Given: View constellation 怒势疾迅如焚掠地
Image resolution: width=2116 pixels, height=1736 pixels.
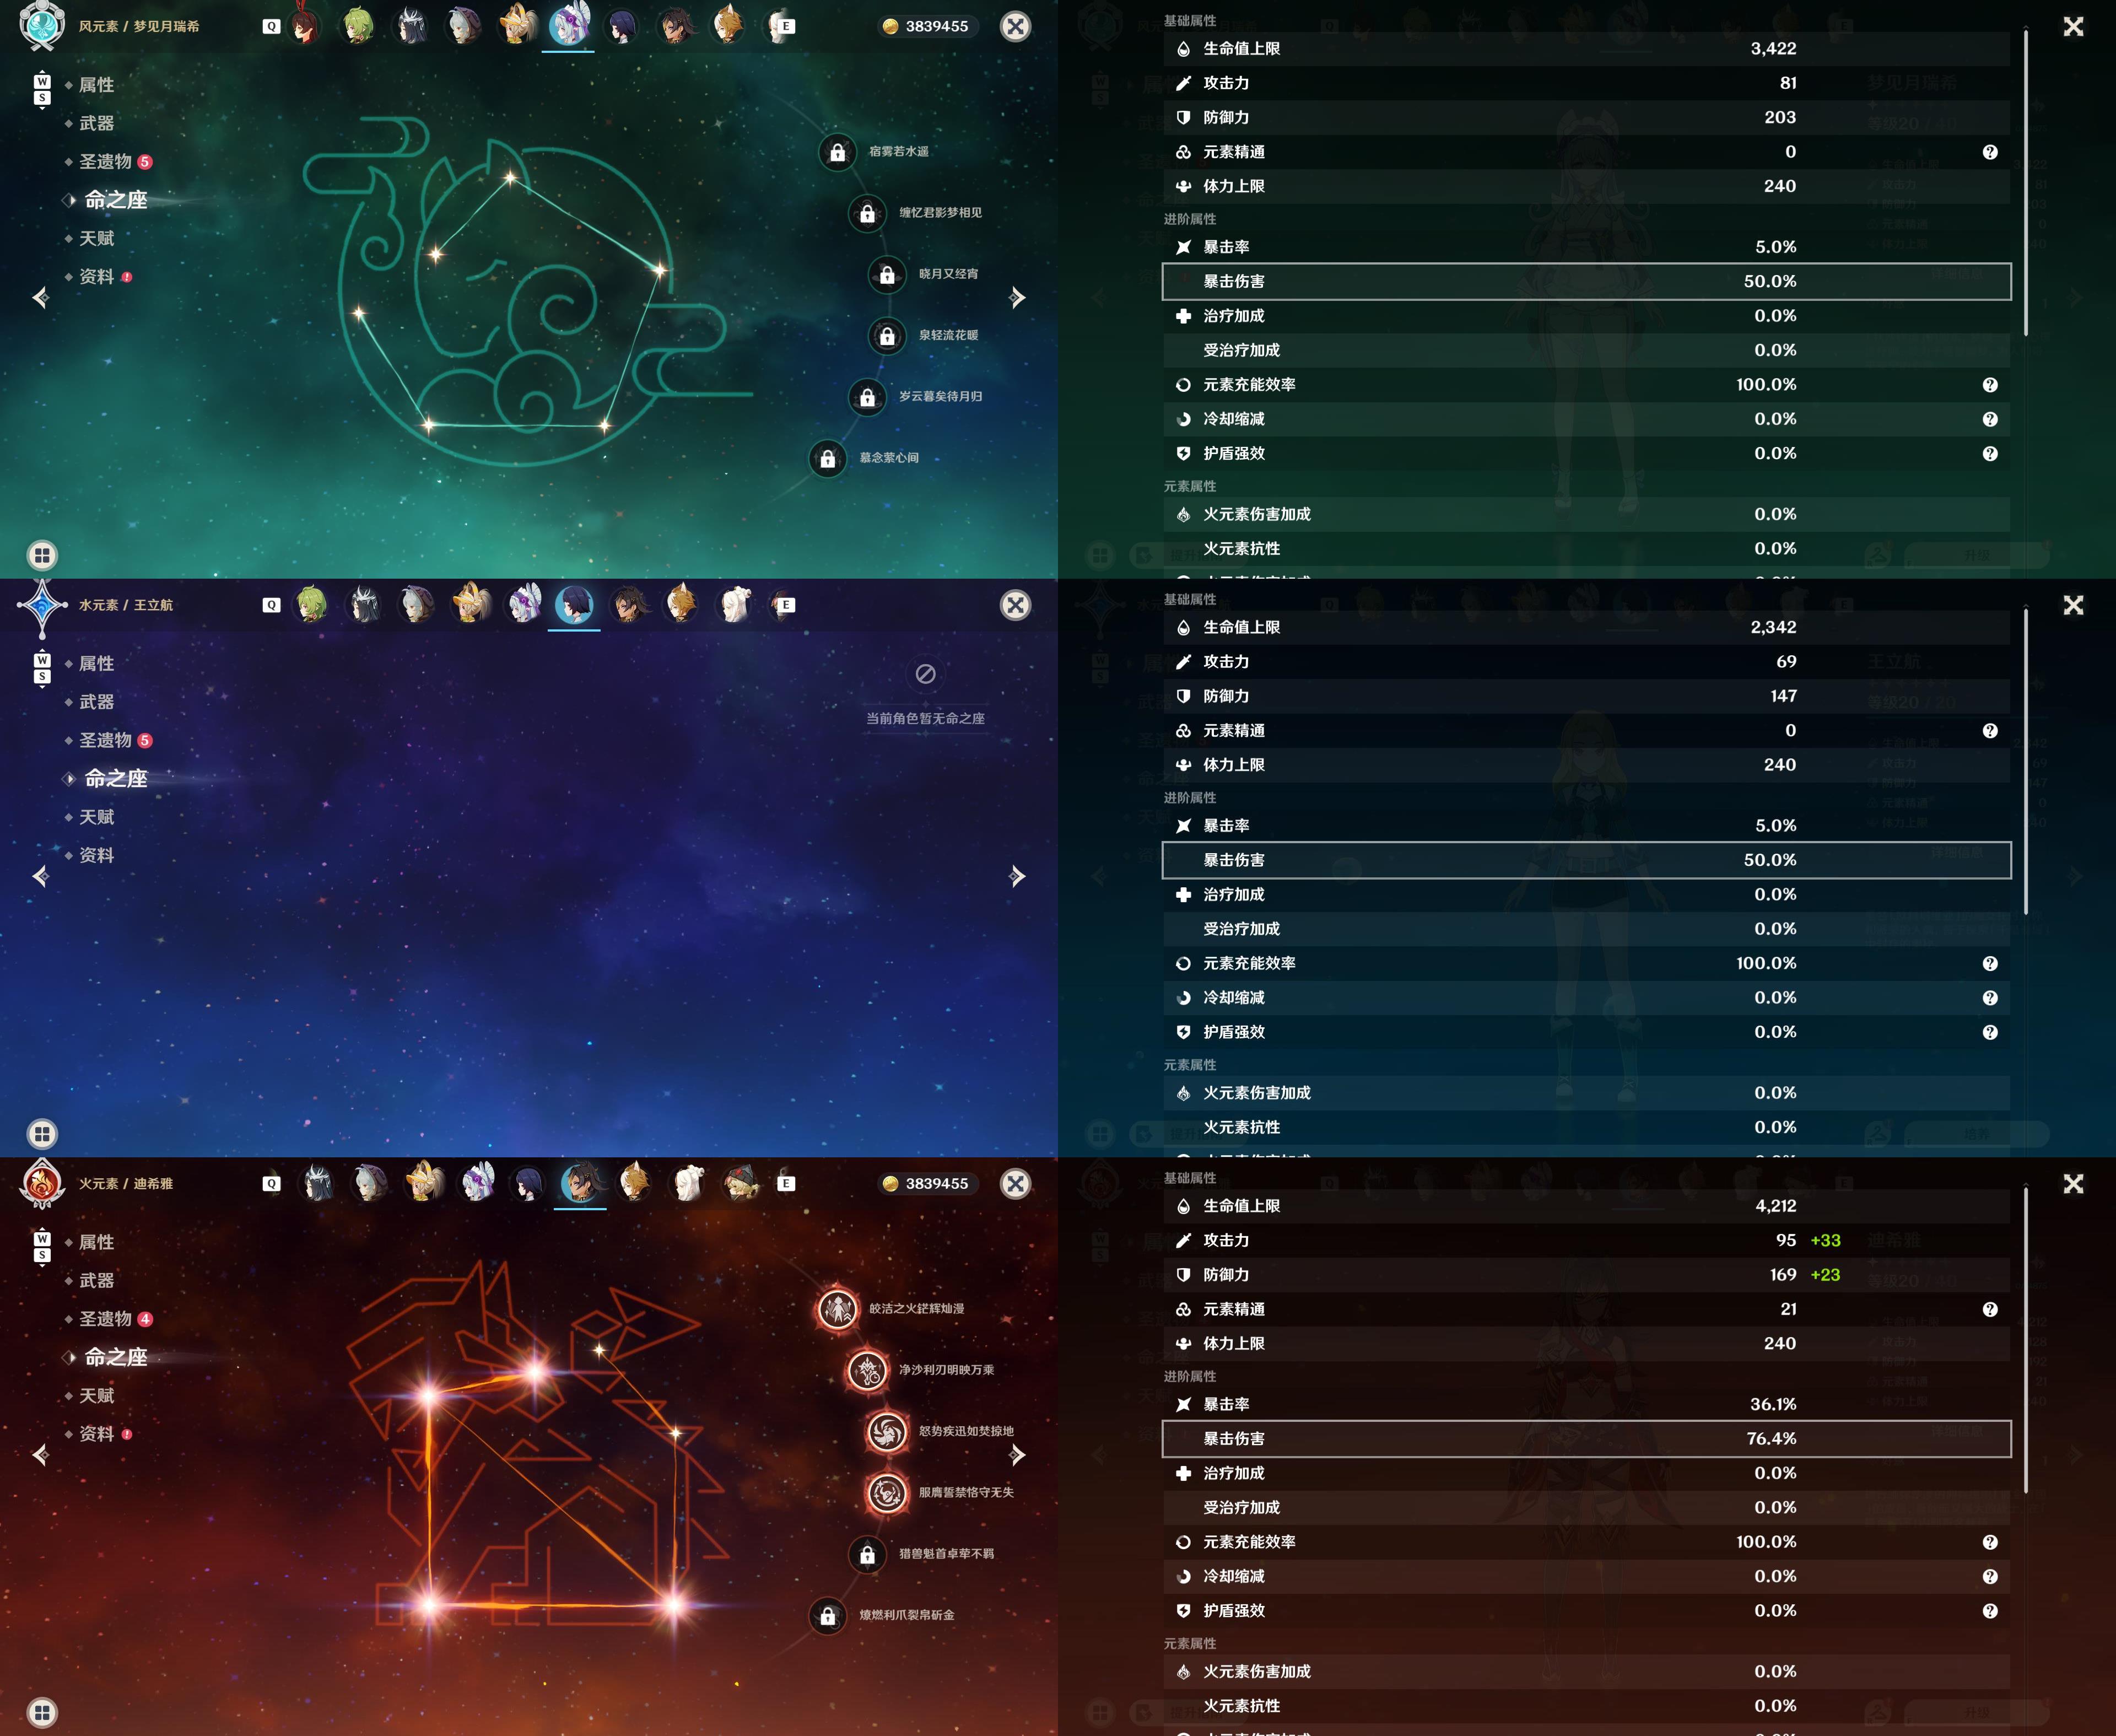Looking at the screenshot, I should pyautogui.click(x=887, y=1431).
